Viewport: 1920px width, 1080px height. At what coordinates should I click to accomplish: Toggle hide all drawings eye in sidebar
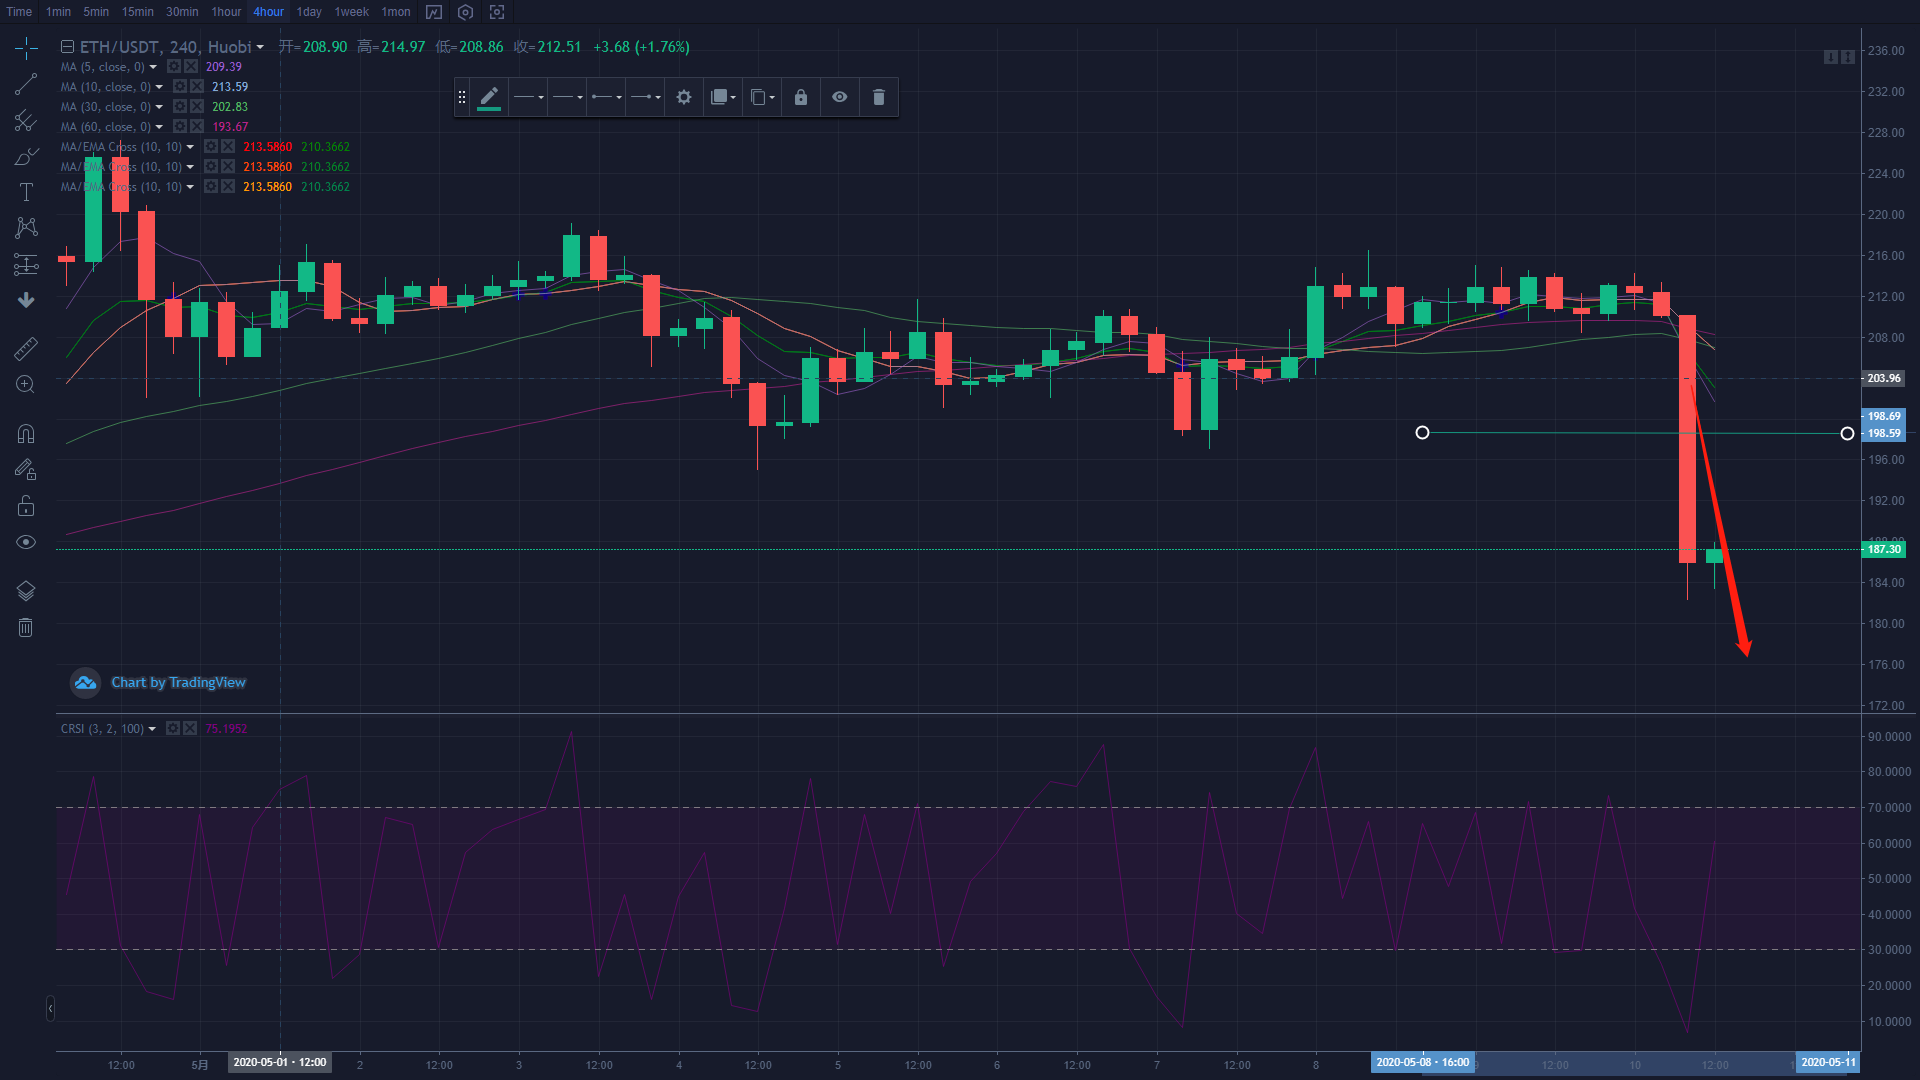pyautogui.click(x=26, y=542)
